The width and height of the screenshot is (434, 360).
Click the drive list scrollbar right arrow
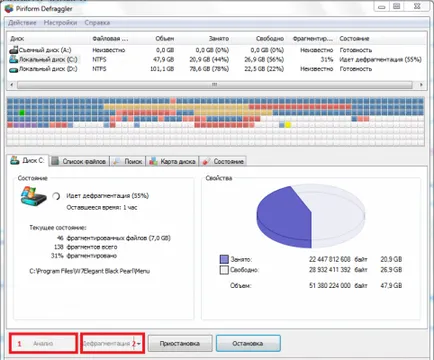click(421, 85)
